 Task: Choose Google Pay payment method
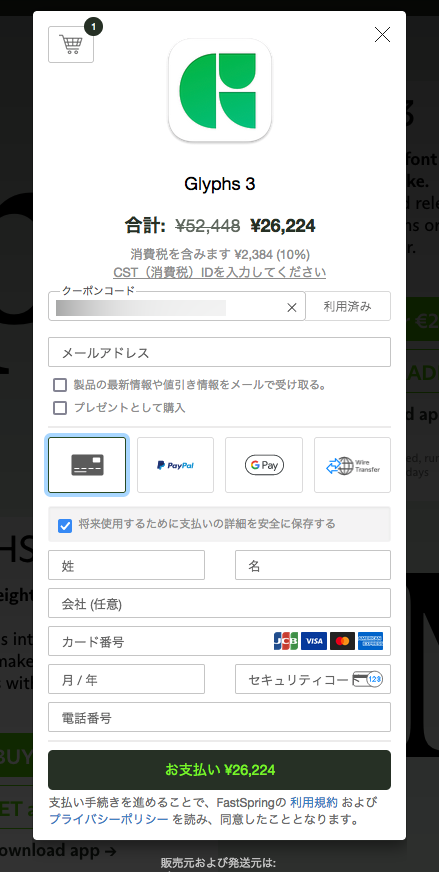[264, 465]
